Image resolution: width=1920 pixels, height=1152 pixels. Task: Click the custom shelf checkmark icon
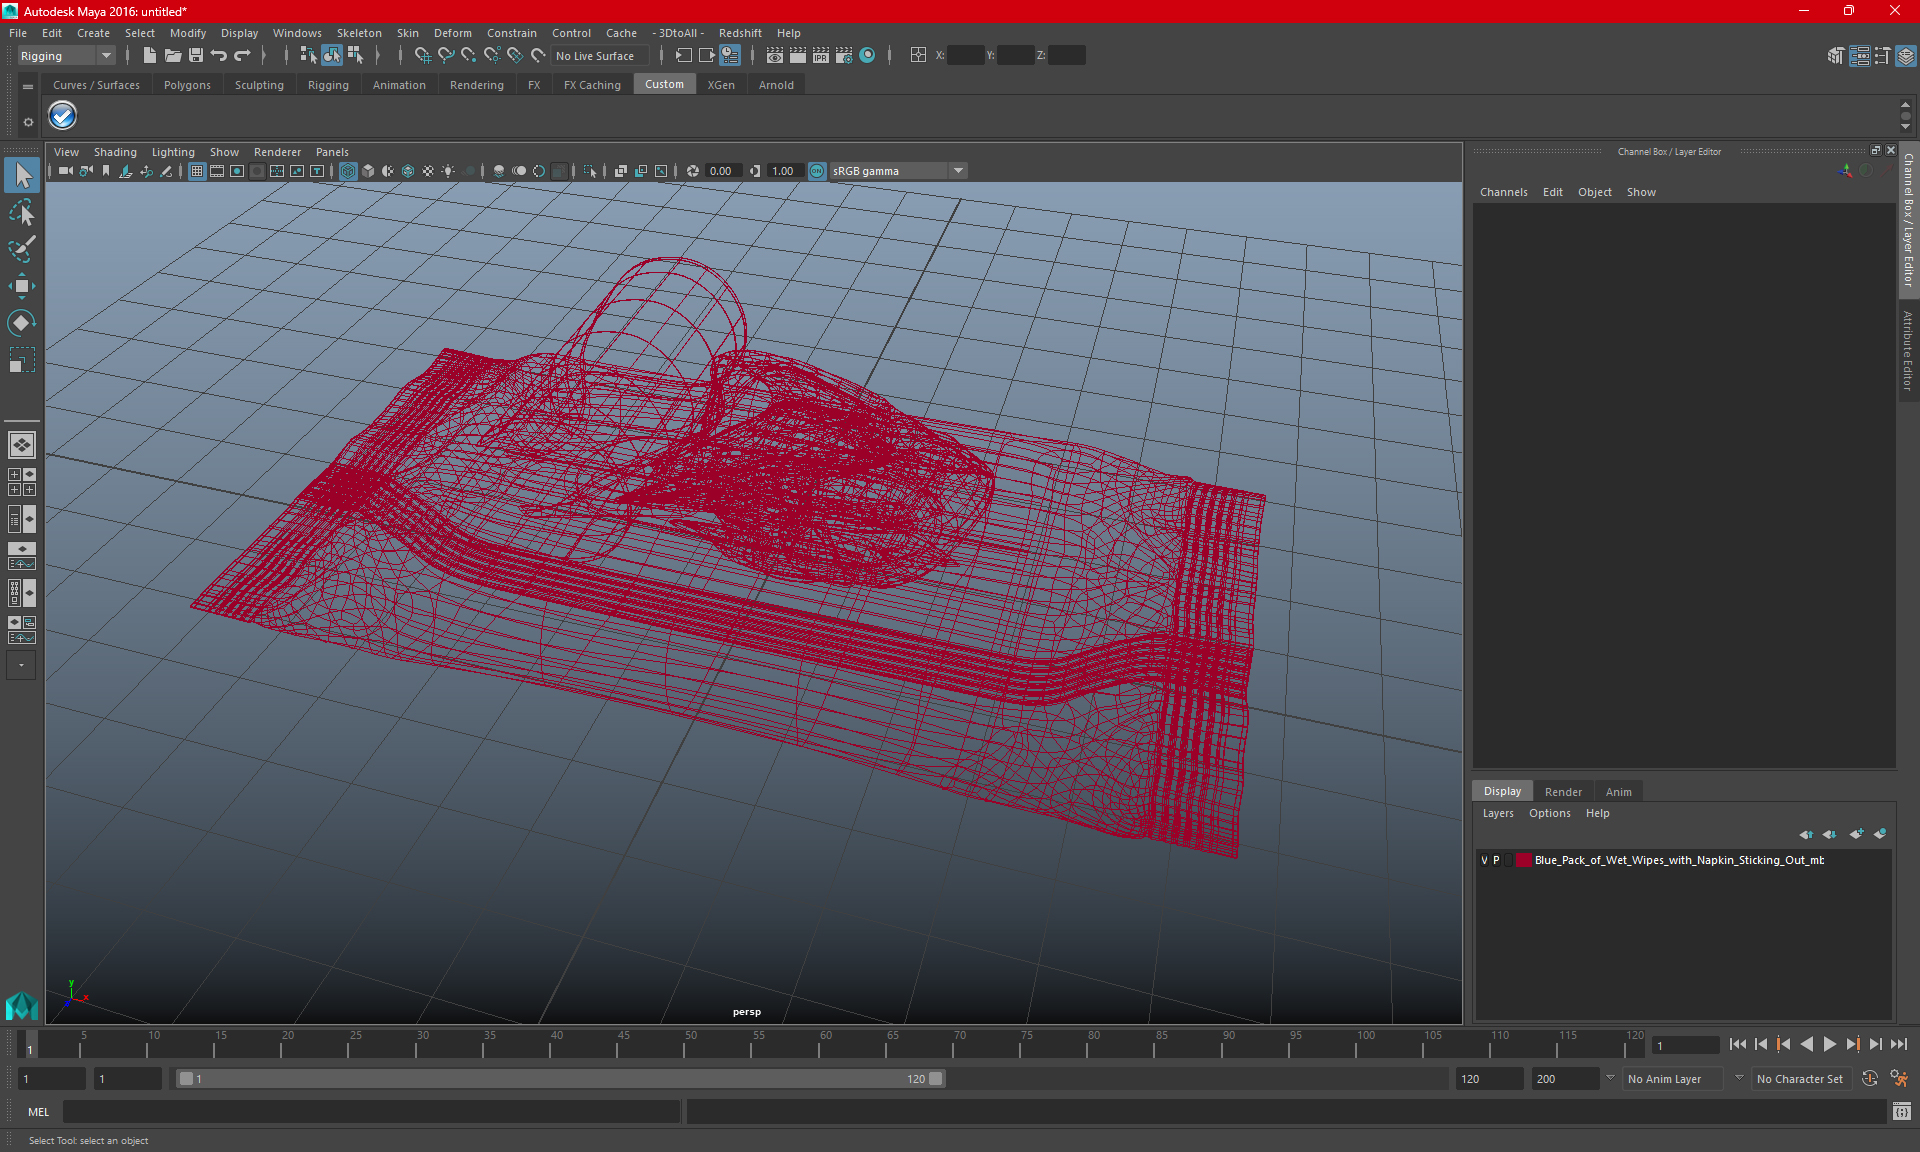(63, 116)
